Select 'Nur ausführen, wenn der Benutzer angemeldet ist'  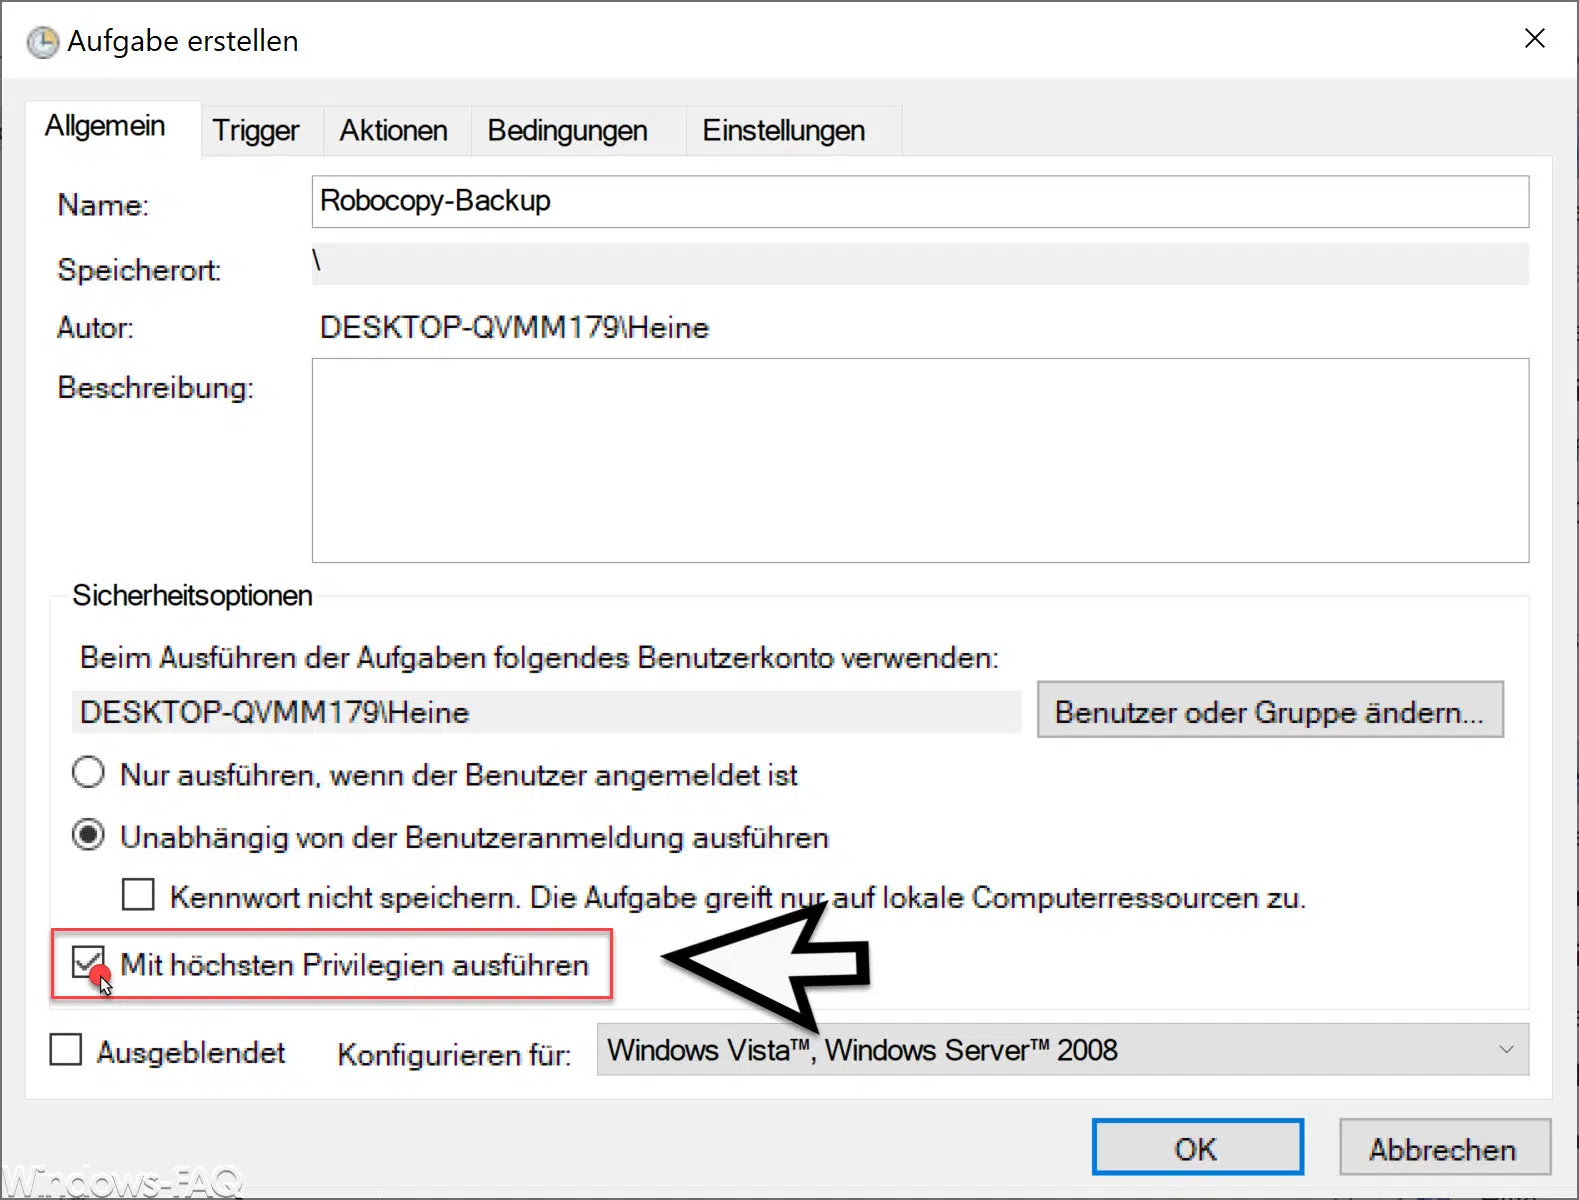(x=88, y=773)
